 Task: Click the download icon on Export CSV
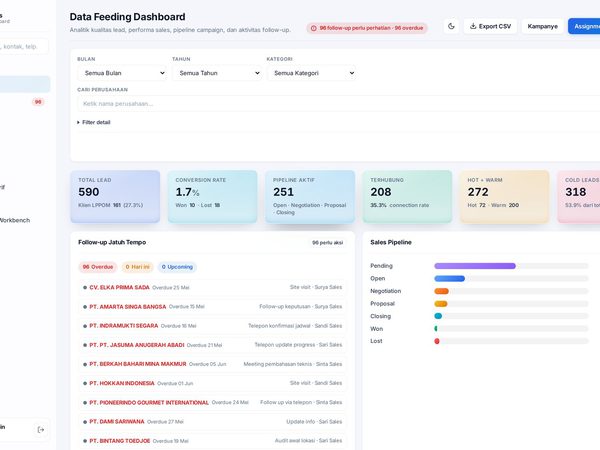(473, 26)
